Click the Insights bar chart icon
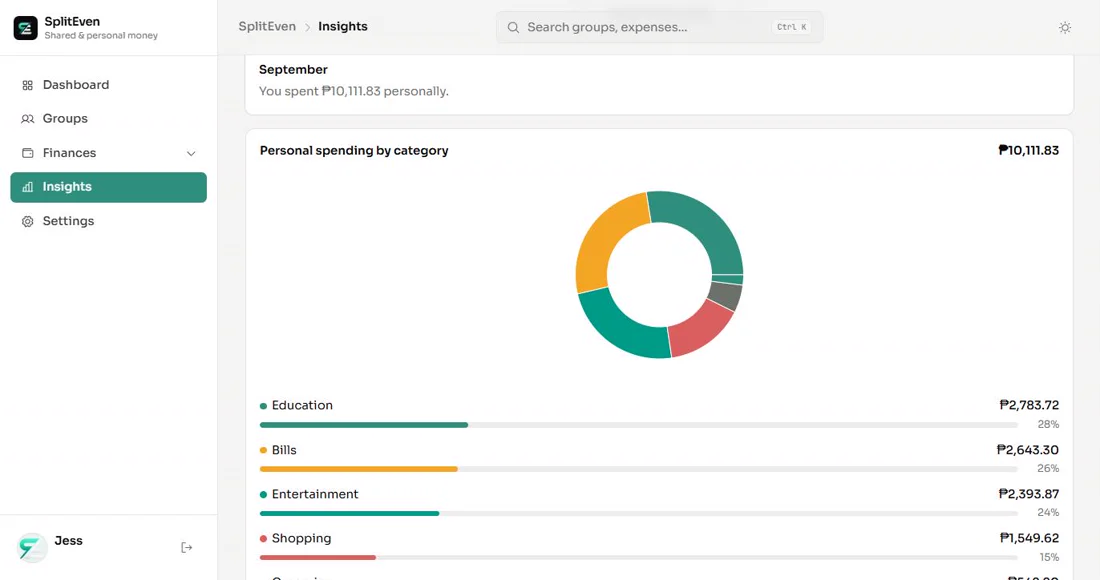This screenshot has height=580, width=1100. coord(27,187)
